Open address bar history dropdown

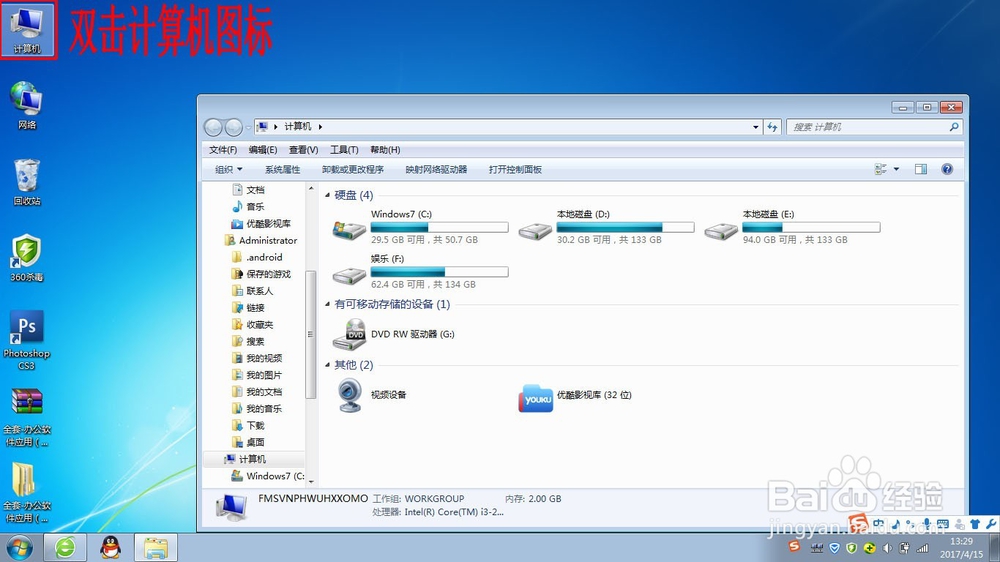pyautogui.click(x=756, y=127)
